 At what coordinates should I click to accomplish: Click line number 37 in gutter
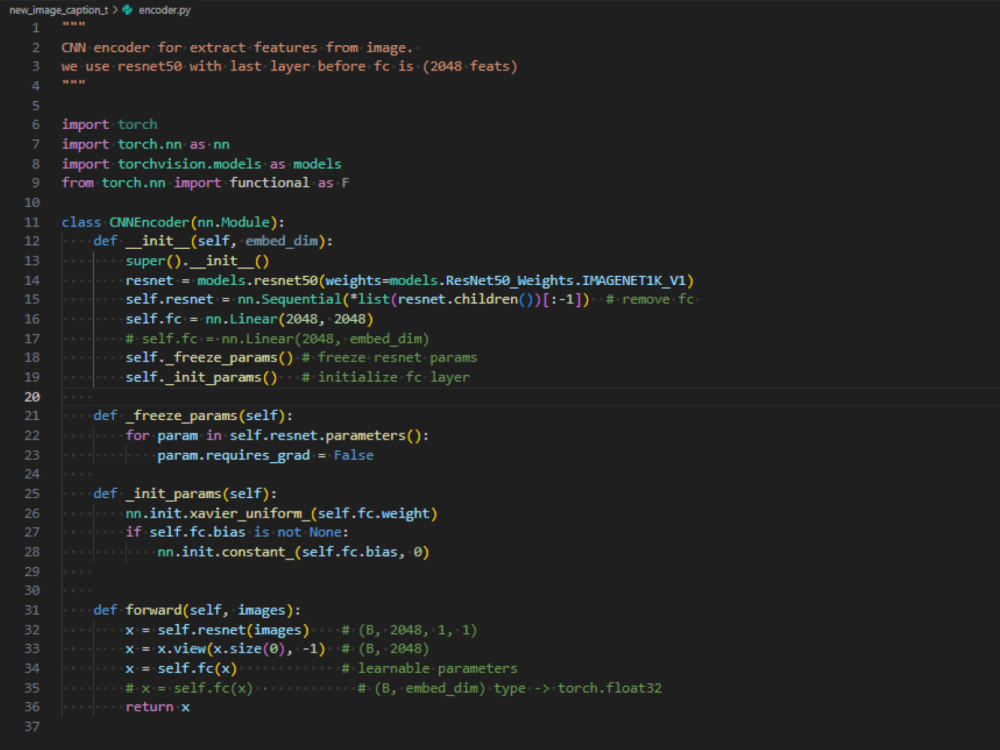[32, 726]
